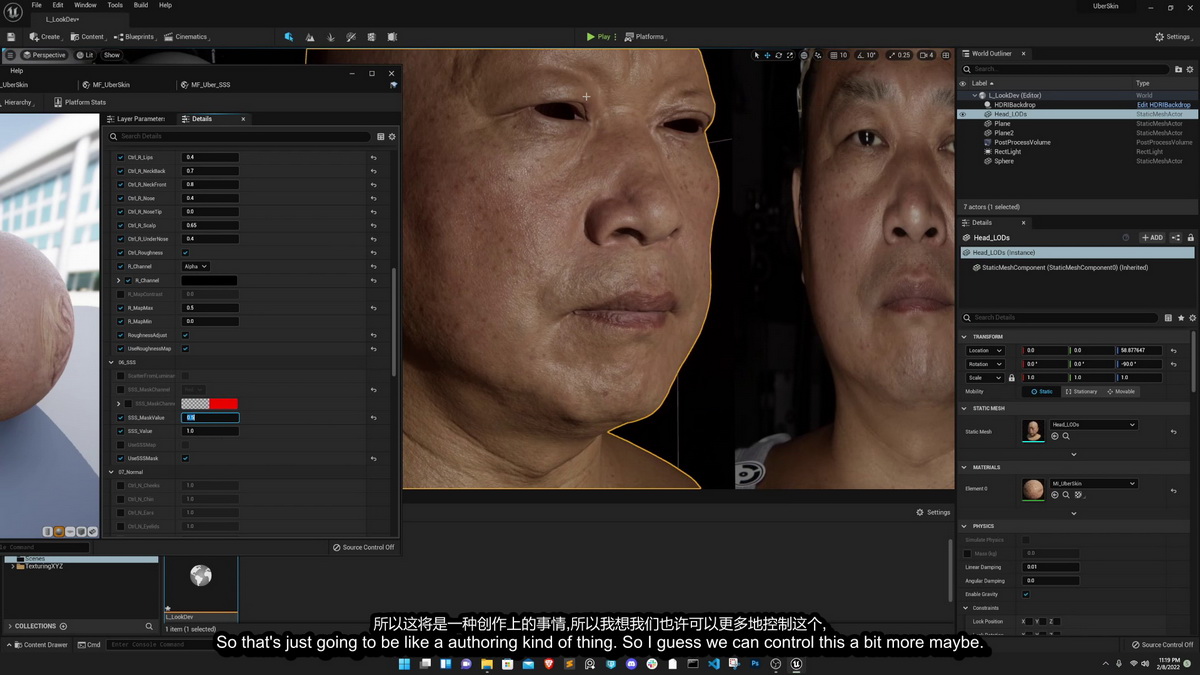Image resolution: width=1200 pixels, height=675 pixels.
Task: Click the surface snapping icon in viewport
Action: pos(818,55)
